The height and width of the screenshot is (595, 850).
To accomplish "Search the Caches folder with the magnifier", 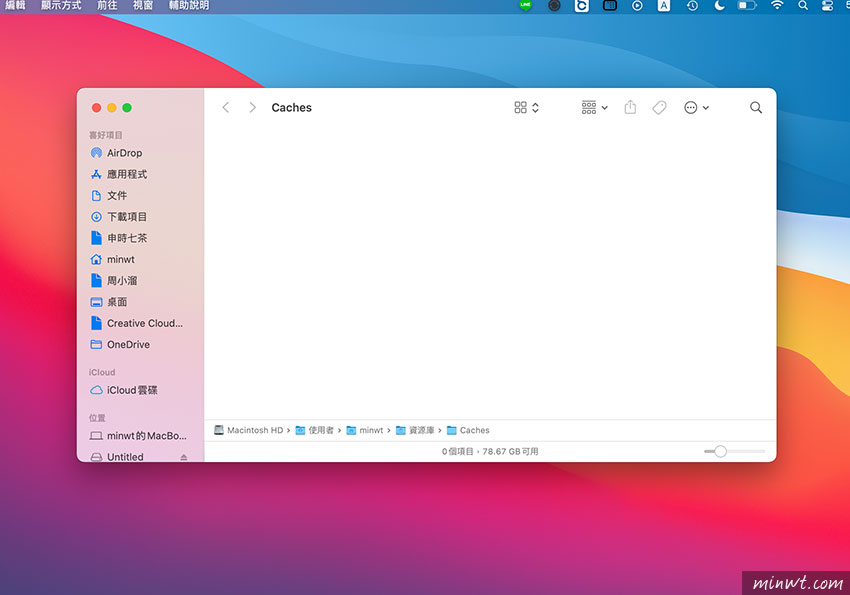I will [x=756, y=107].
